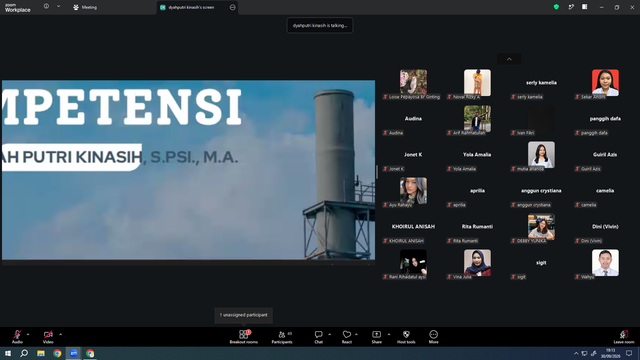Image resolution: width=640 pixels, height=360 pixels.
Task: Open Breakout rooms panel
Action: [x=244, y=337]
